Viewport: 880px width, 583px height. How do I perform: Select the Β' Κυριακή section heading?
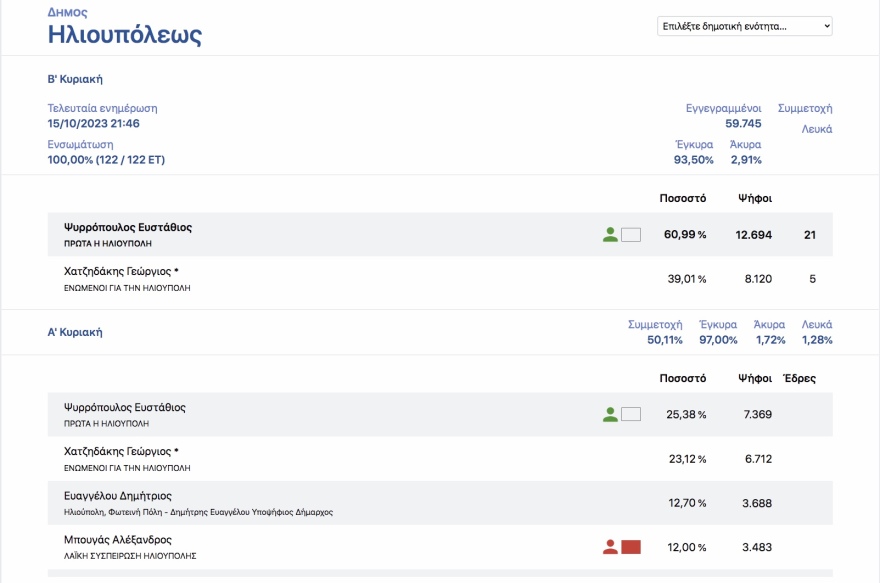pyautogui.click(x=75, y=79)
